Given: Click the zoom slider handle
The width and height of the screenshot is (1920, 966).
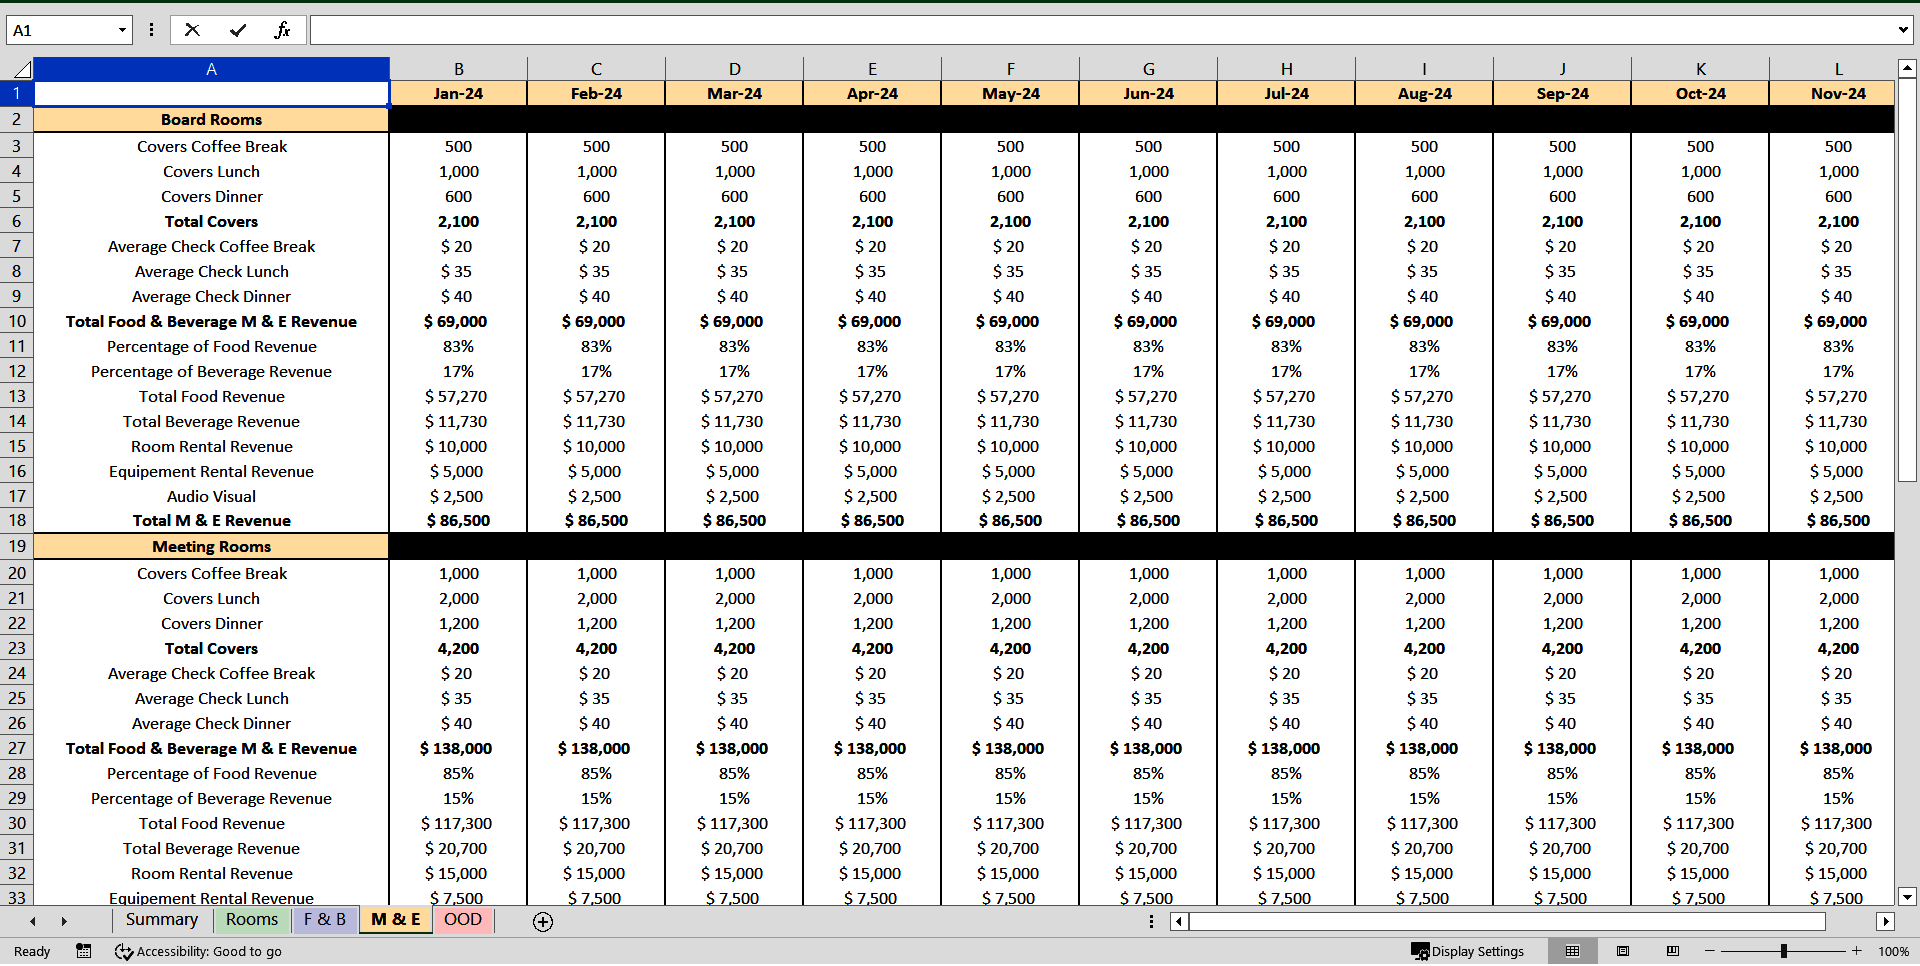Looking at the screenshot, I should (x=1783, y=951).
